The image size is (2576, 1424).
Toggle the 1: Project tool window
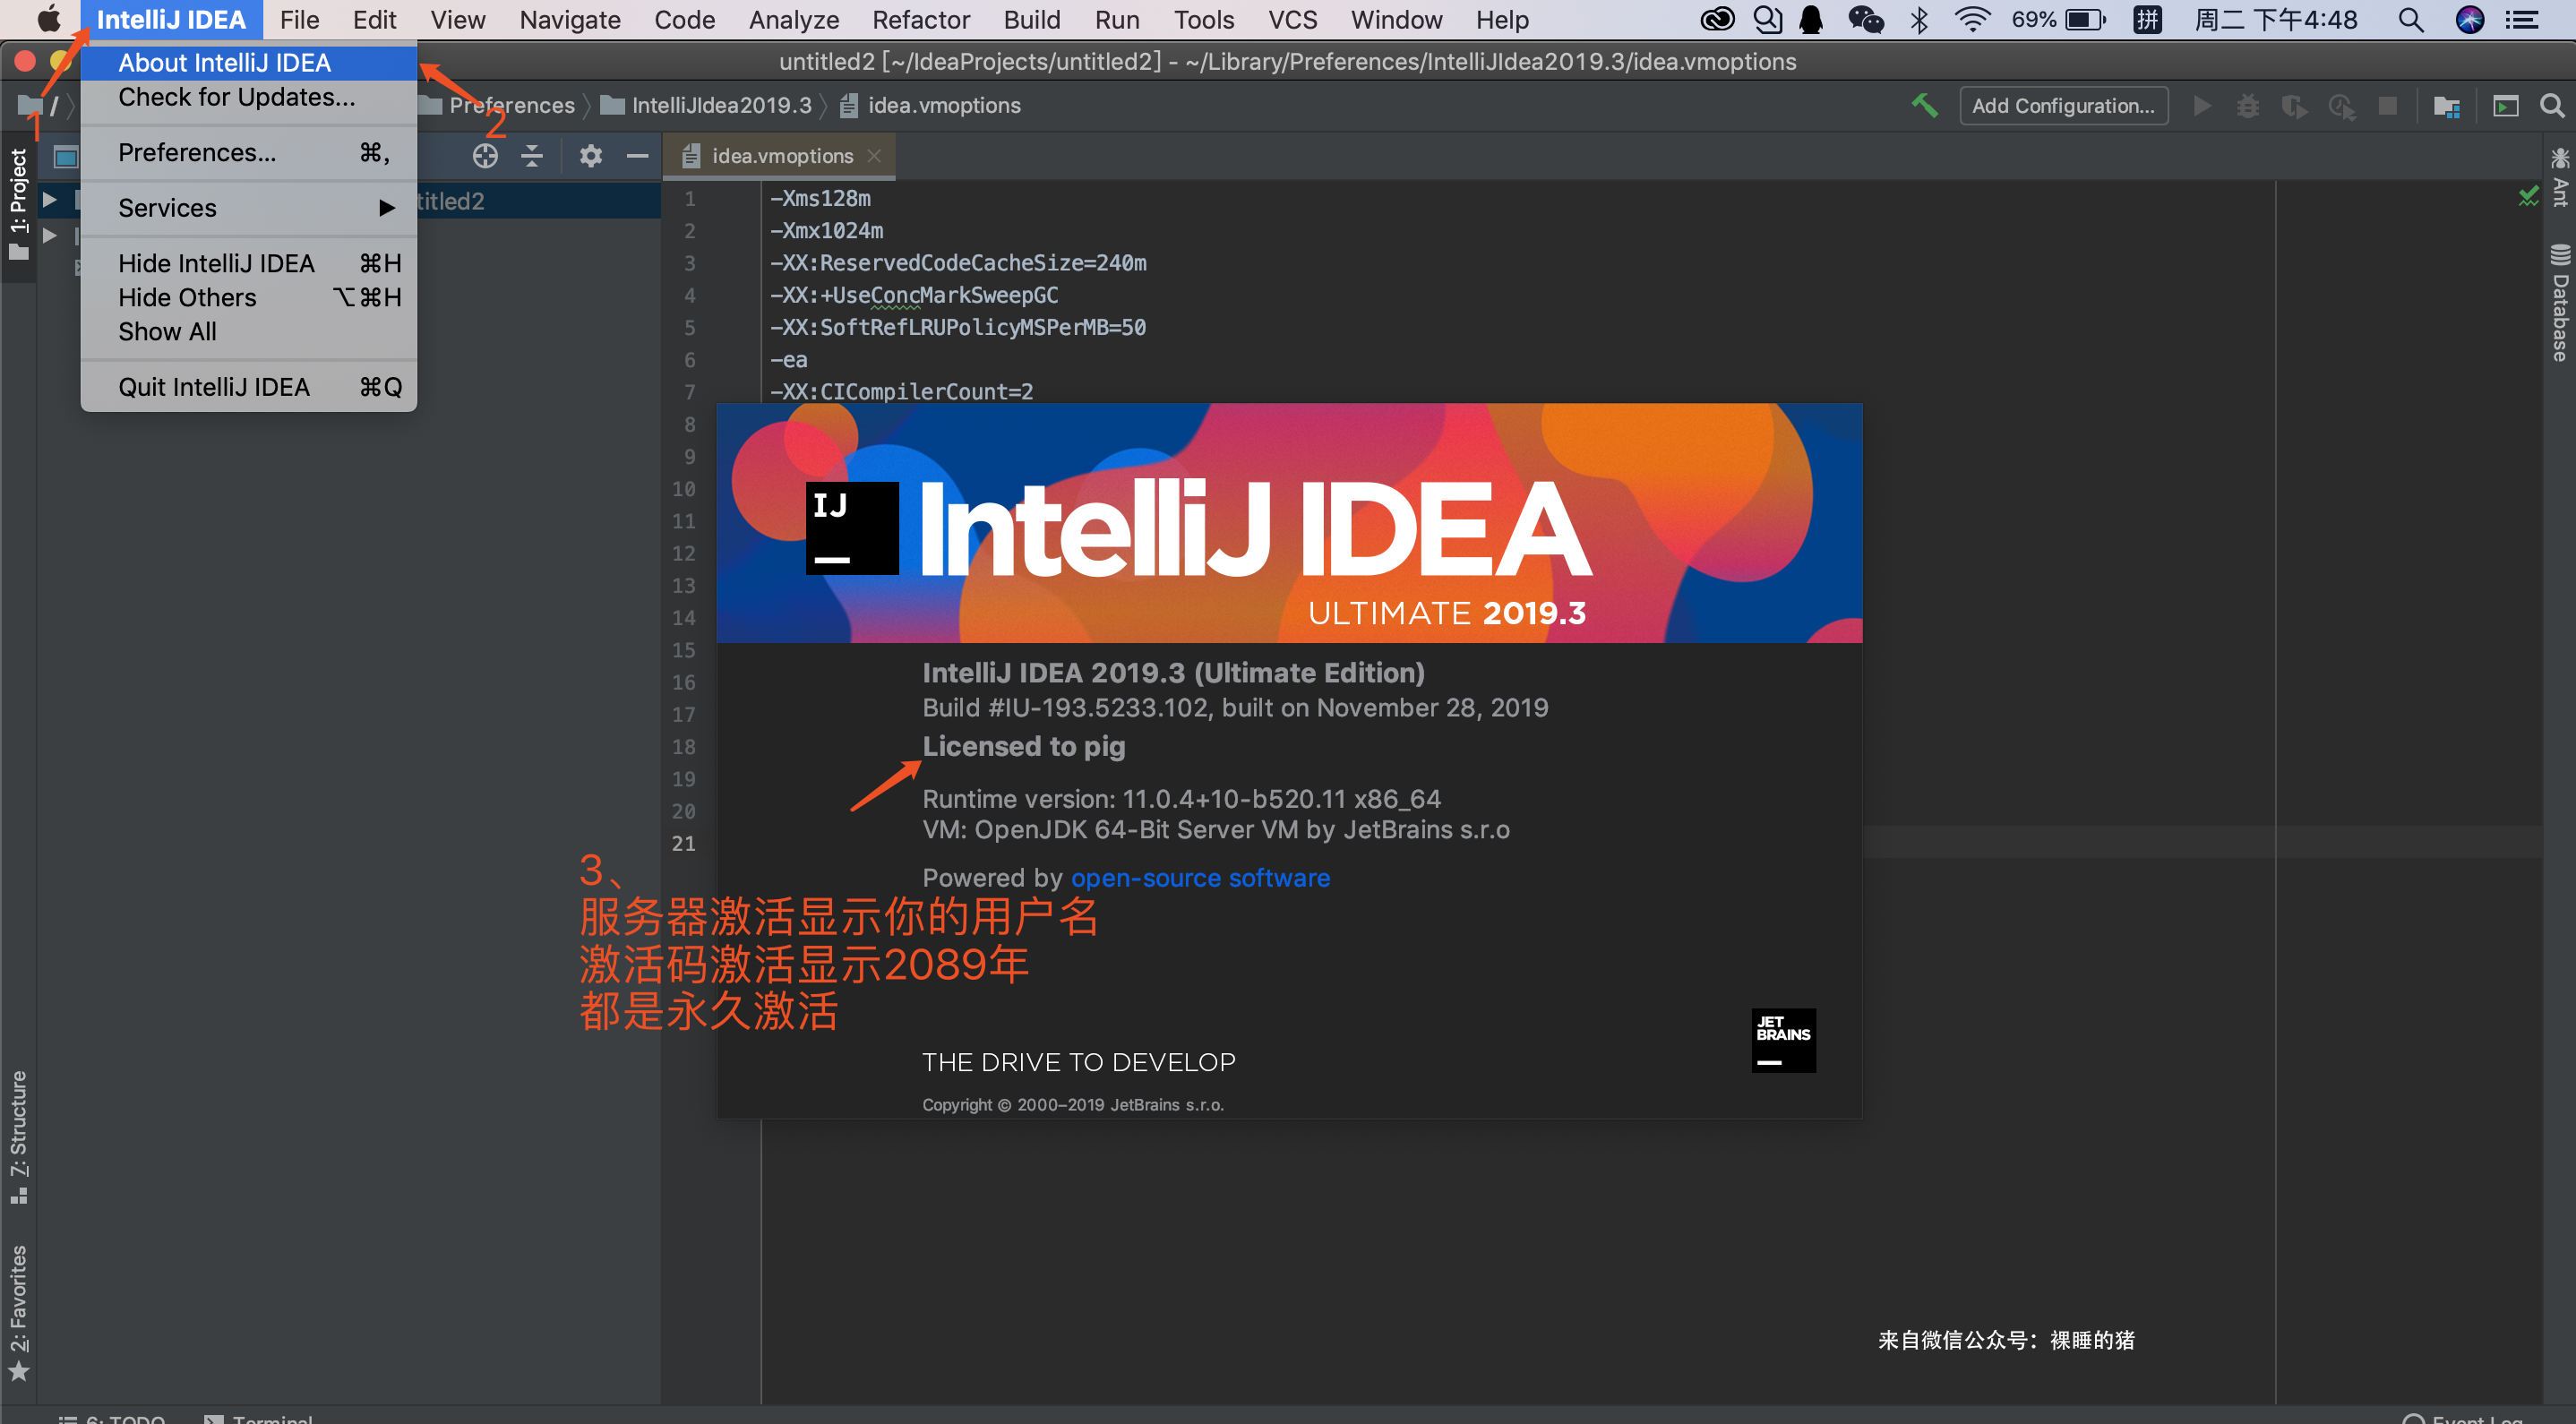click(x=19, y=204)
